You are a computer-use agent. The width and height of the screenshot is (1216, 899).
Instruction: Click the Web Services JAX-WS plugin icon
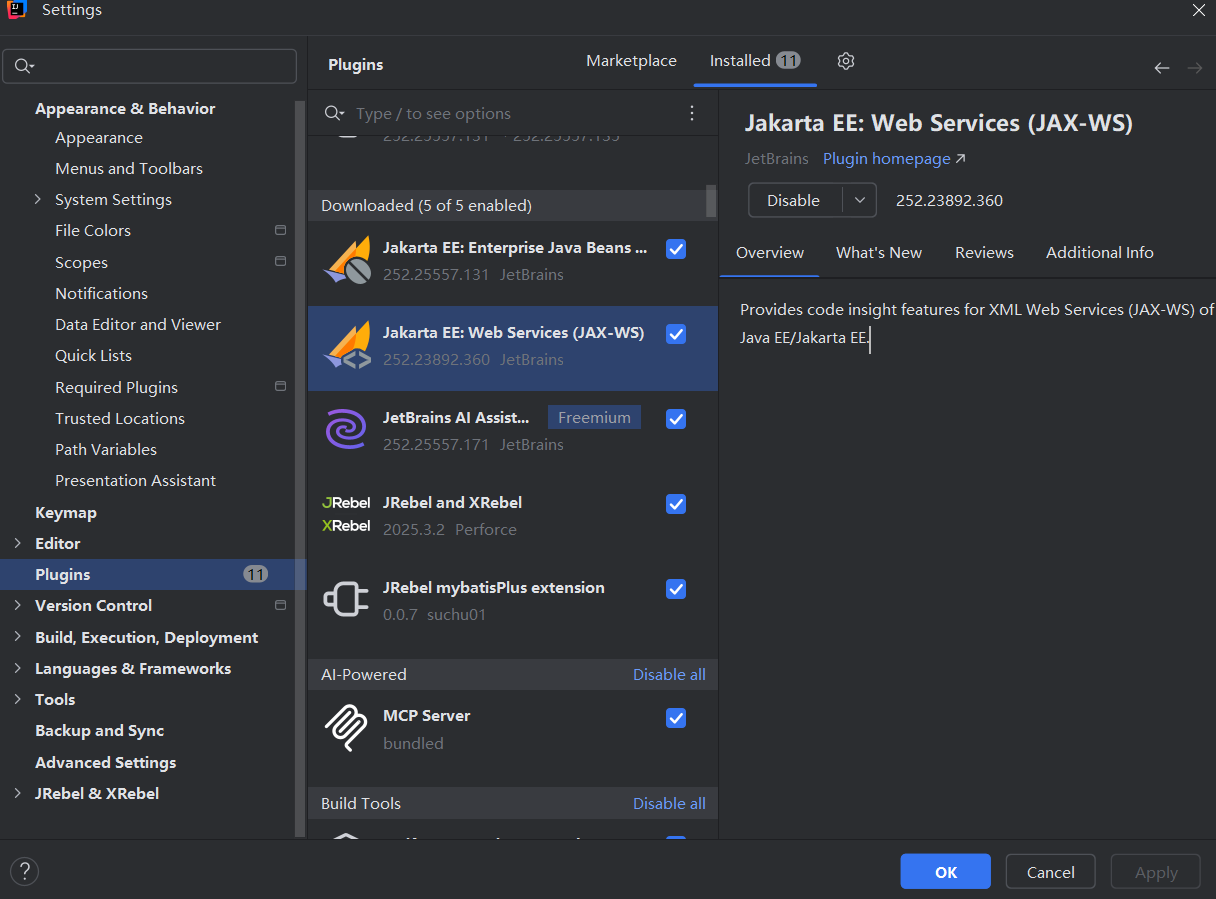click(347, 346)
